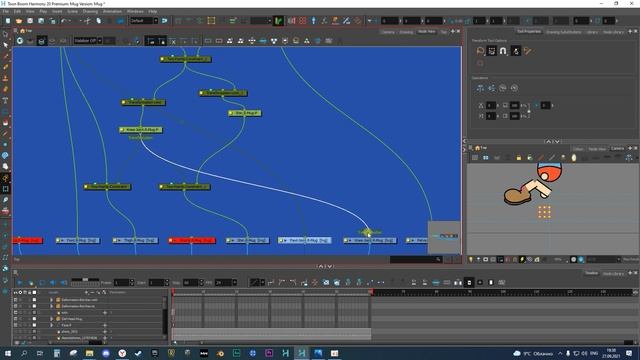640x360 pixels.
Task: Click the Undo arrow icon
Action: tap(64, 20)
